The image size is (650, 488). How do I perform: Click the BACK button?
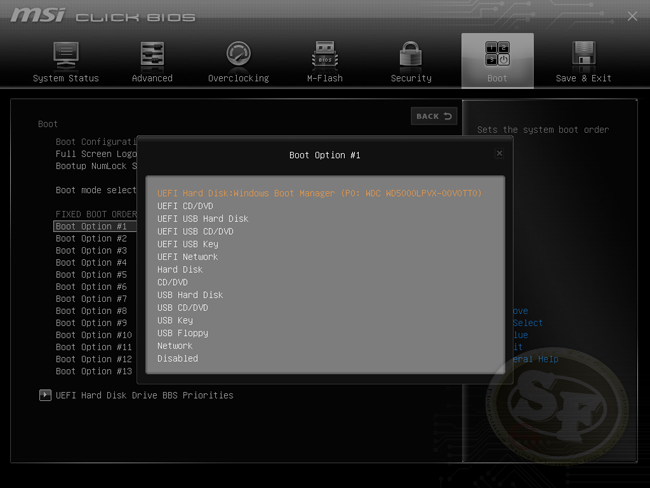click(434, 116)
